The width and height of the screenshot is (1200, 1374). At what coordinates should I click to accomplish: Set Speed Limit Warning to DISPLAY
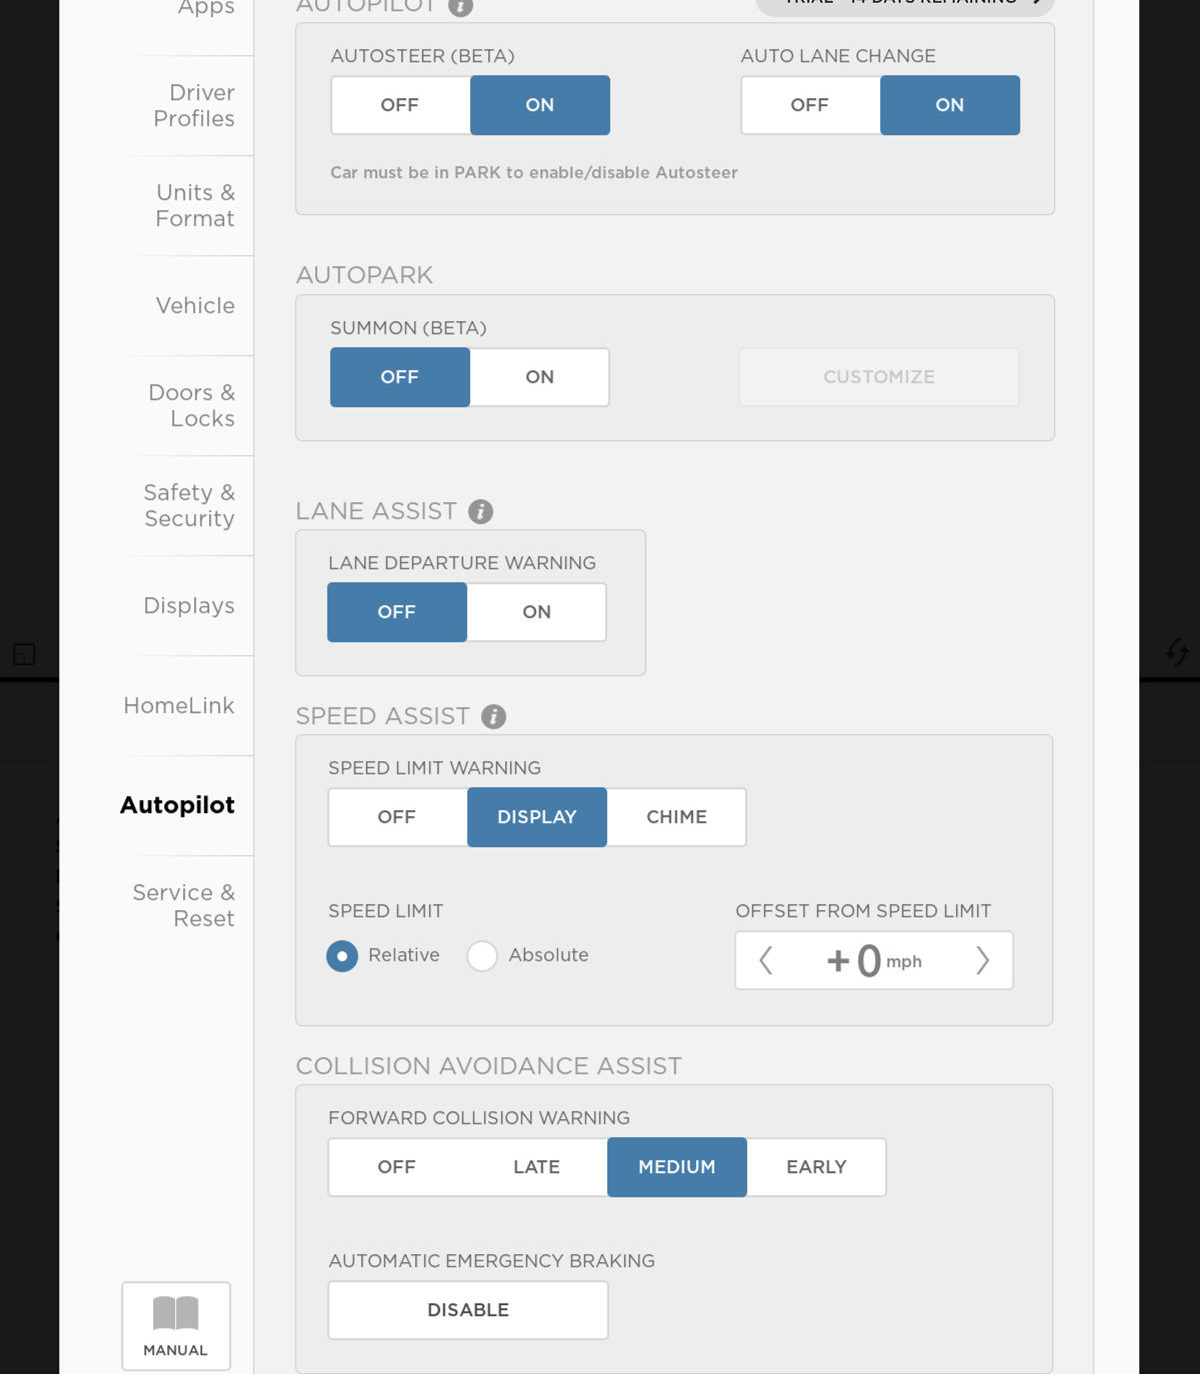pyautogui.click(x=537, y=817)
